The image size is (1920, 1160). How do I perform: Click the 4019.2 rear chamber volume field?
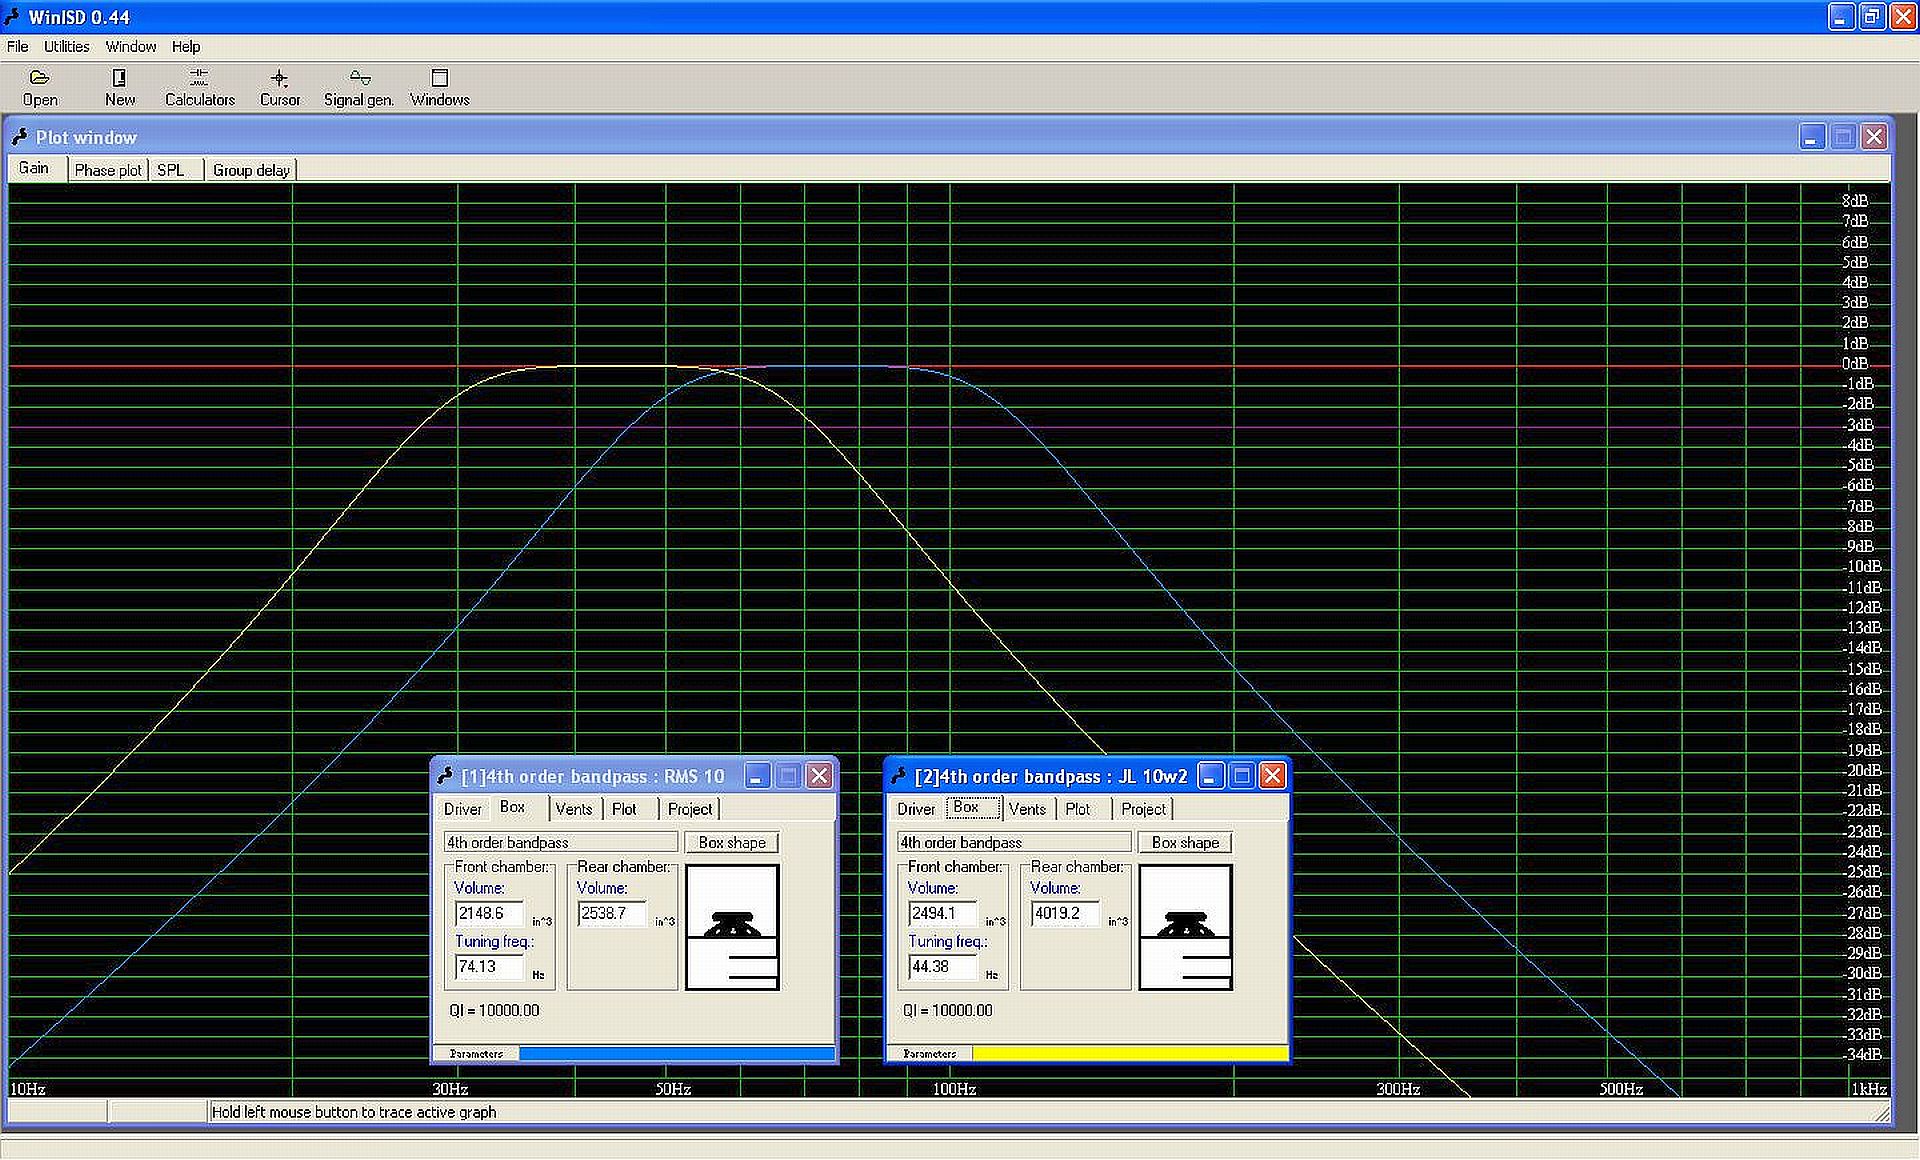click(x=1064, y=914)
